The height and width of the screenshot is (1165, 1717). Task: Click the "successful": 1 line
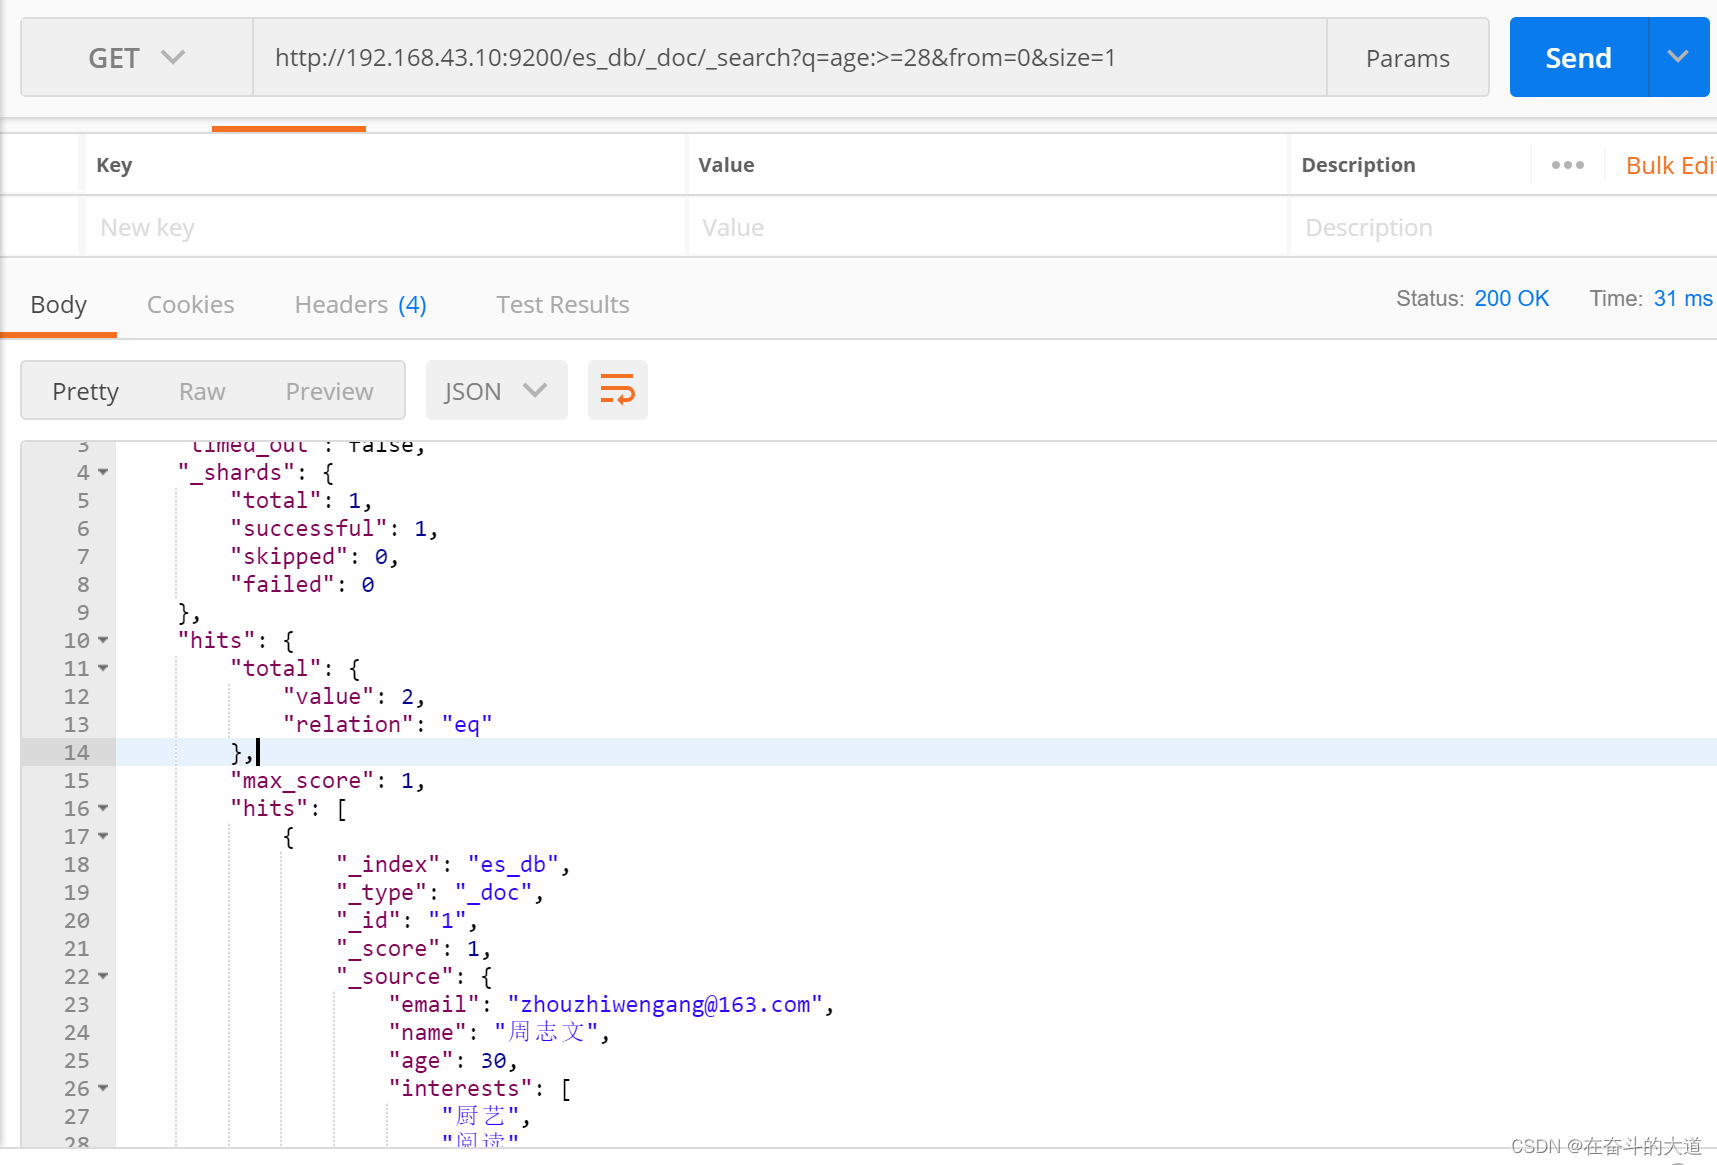[x=334, y=528]
